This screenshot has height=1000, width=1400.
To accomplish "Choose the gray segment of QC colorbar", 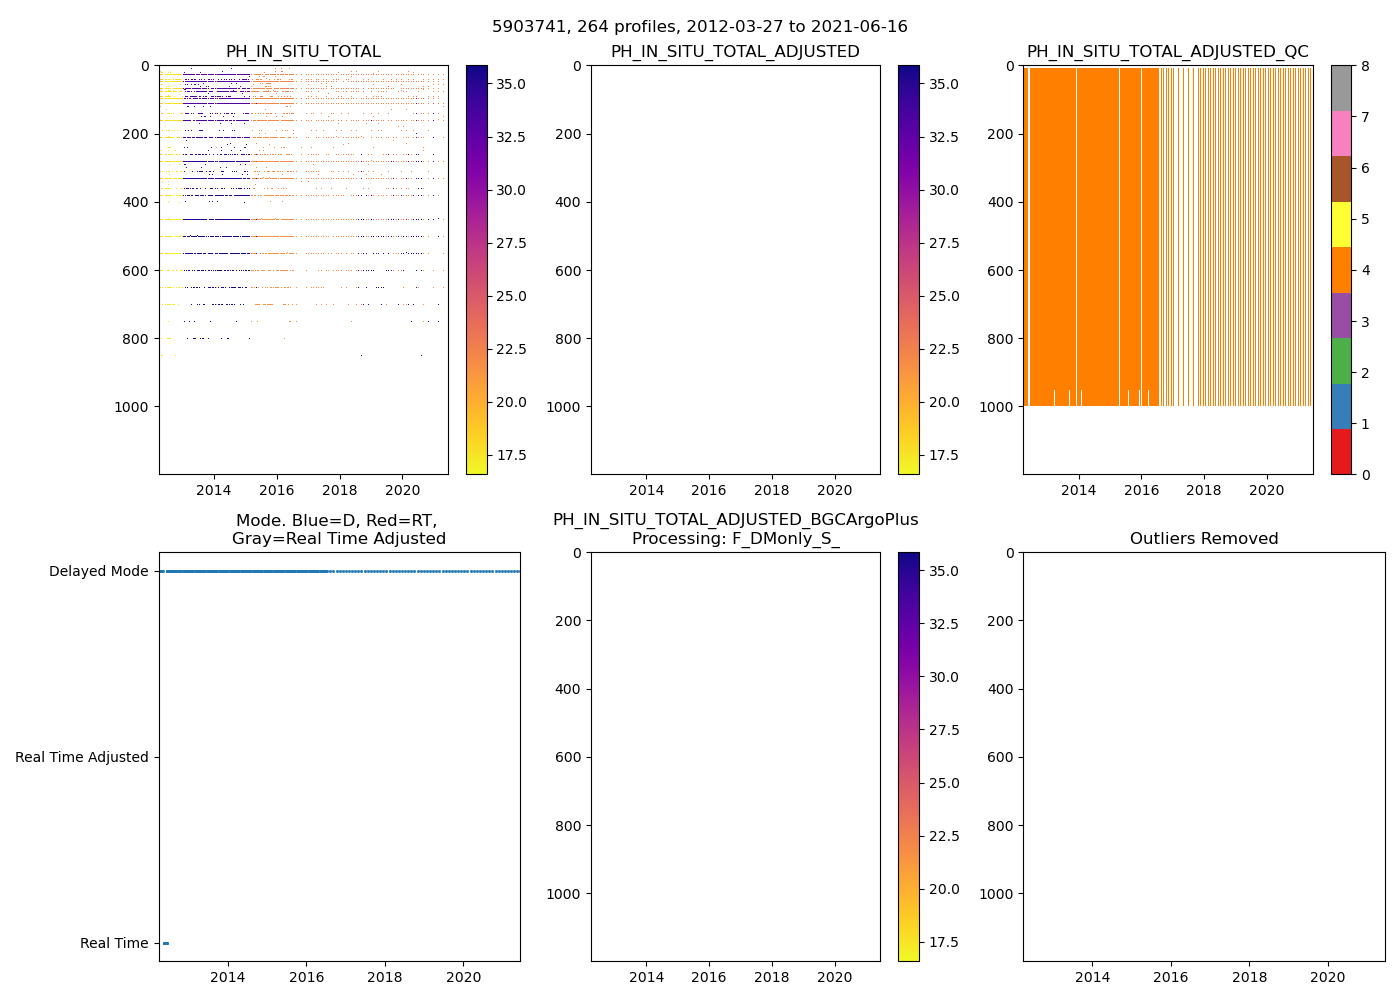I will pos(1341,88).
